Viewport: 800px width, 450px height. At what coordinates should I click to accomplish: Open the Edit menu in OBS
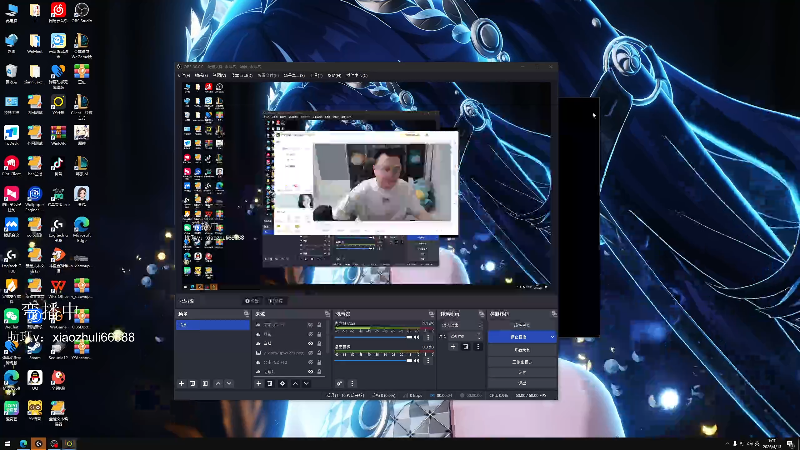pyautogui.click(x=201, y=75)
